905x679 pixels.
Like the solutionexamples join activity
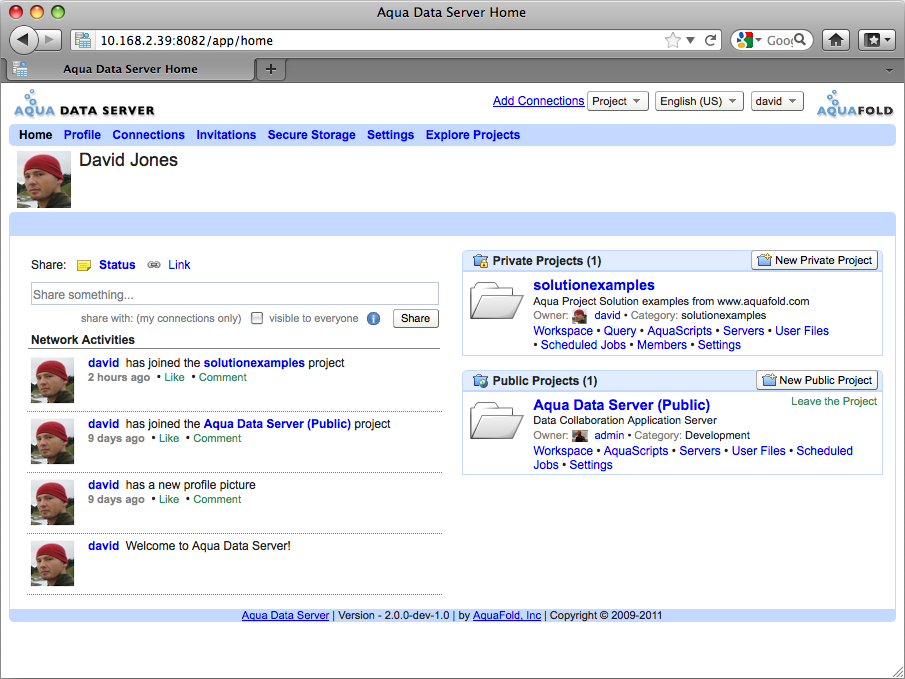click(174, 378)
